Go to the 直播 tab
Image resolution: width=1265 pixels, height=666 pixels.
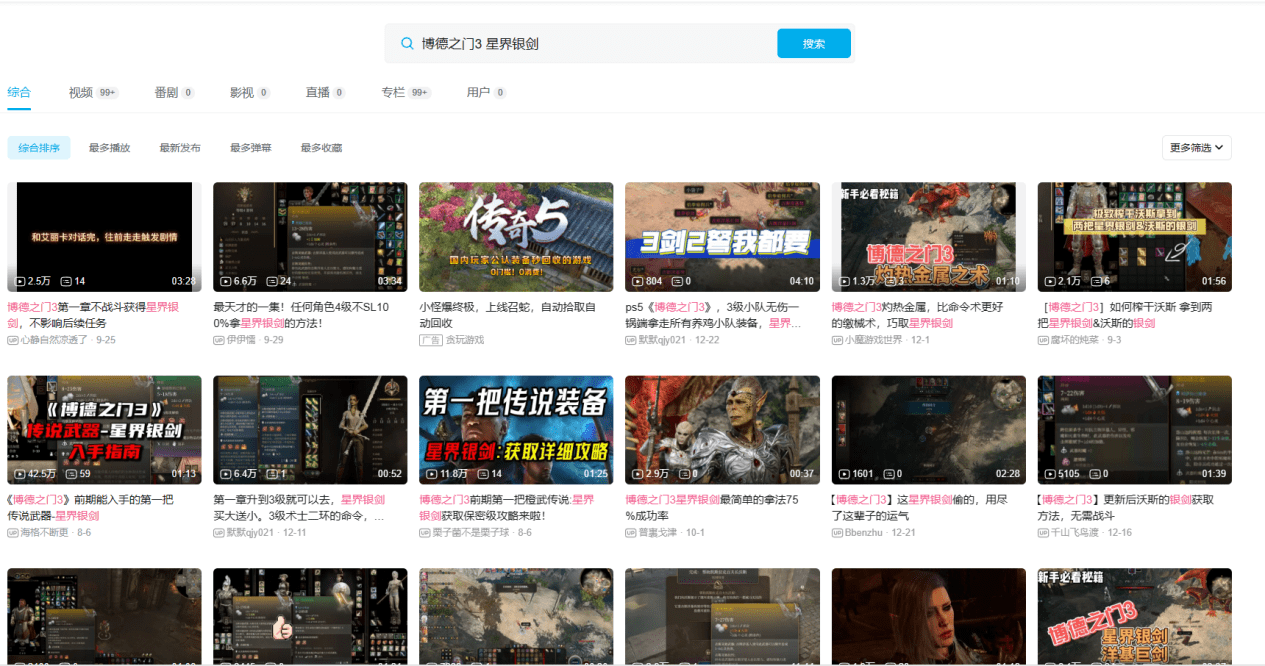click(x=326, y=92)
